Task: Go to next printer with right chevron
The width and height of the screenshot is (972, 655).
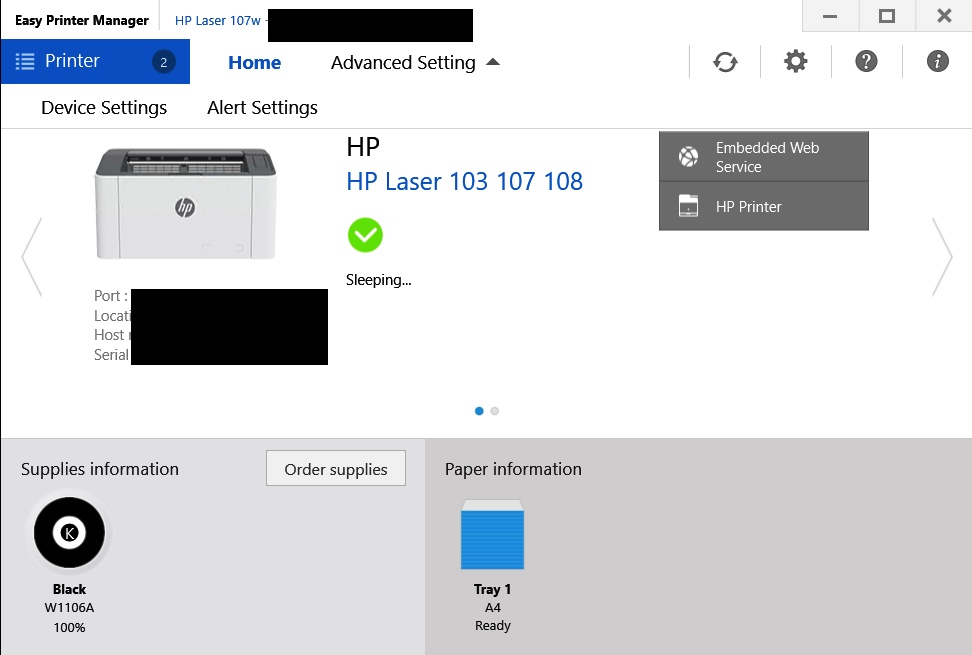Action: [x=942, y=257]
